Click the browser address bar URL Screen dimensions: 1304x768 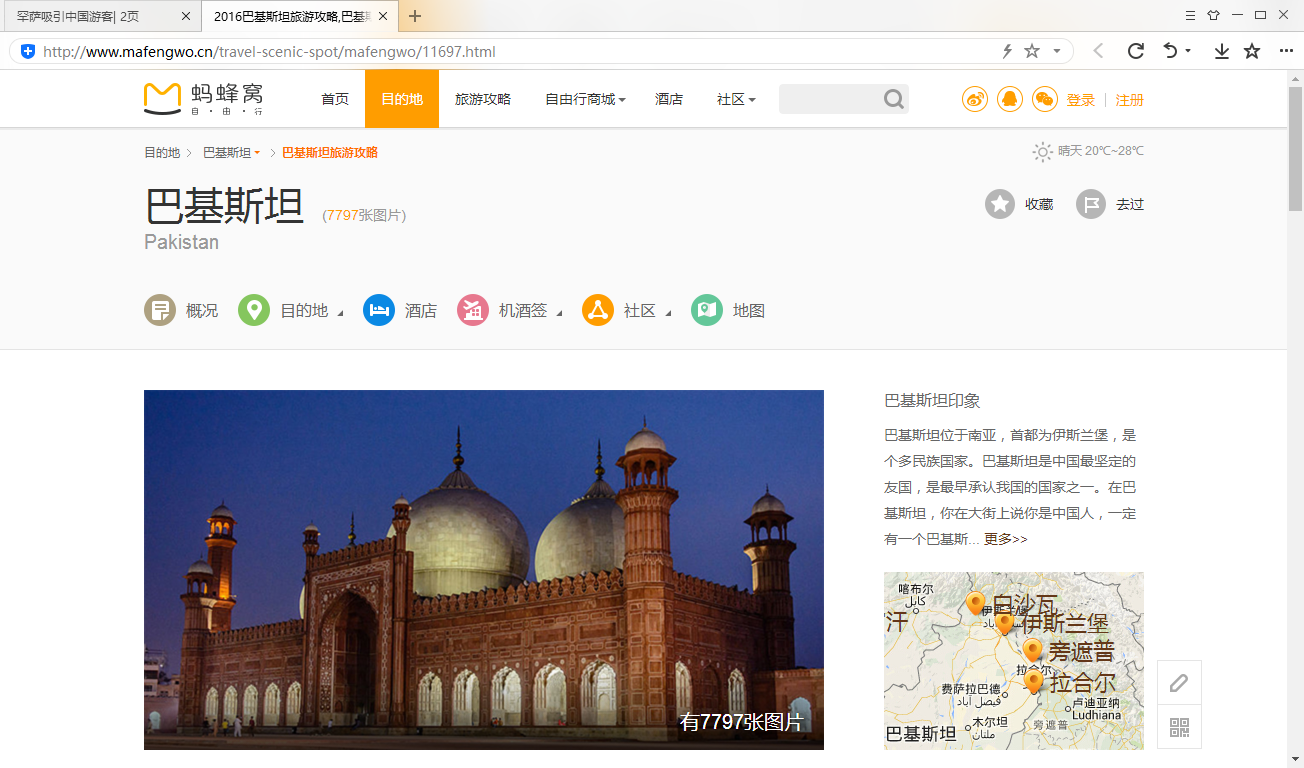(270, 51)
